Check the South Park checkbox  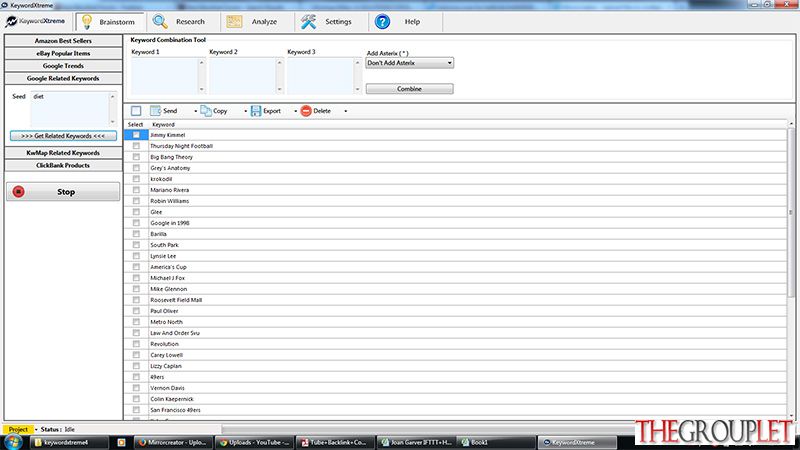136,245
